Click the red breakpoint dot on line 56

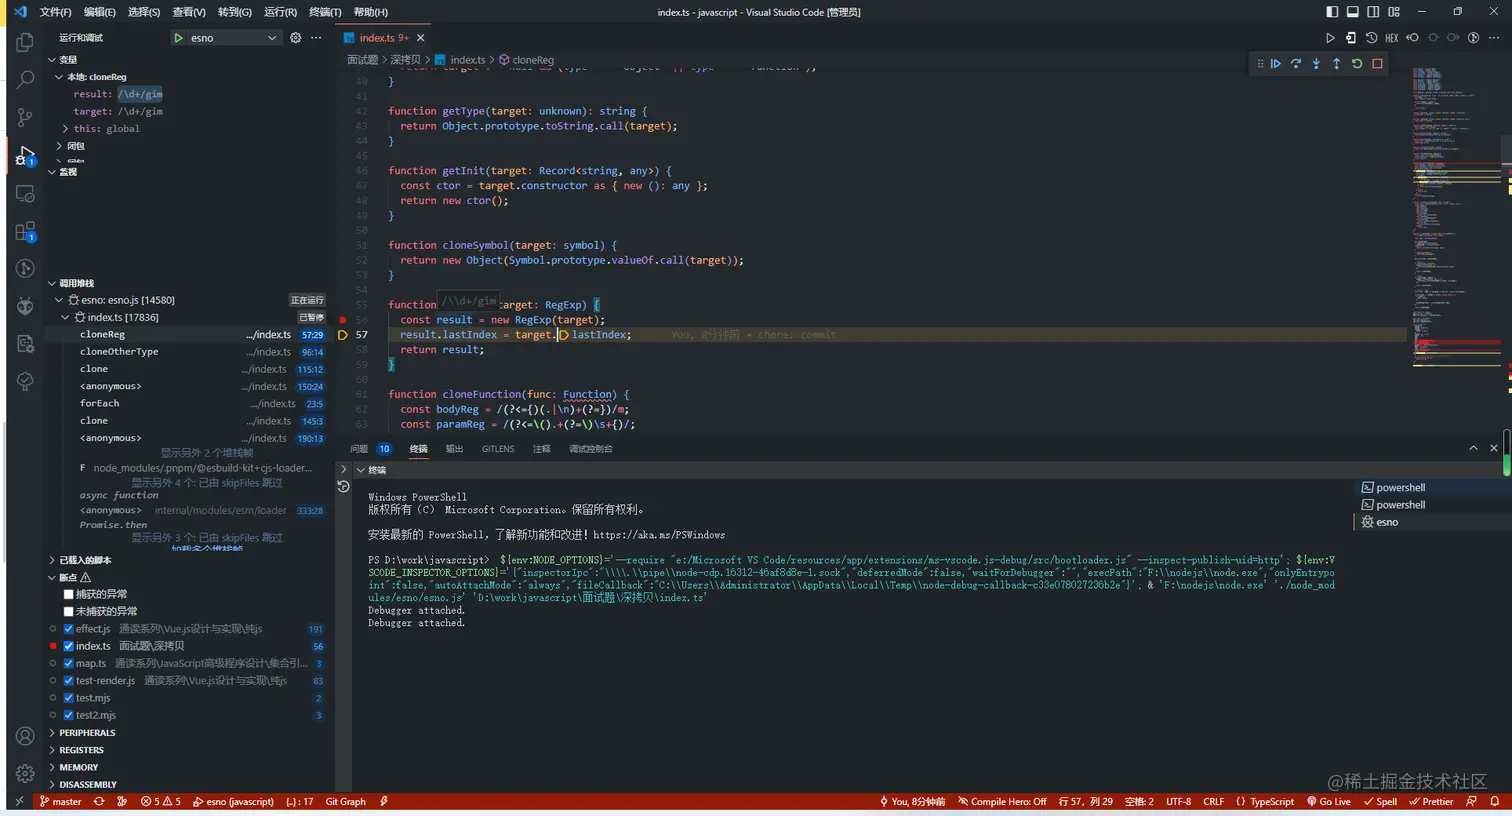343,320
